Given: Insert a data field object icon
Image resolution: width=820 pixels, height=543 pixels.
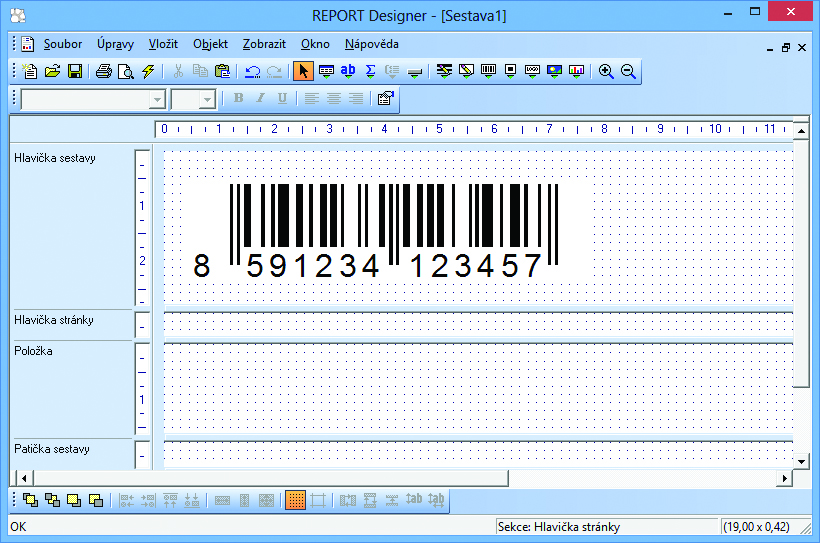Looking at the screenshot, I should (326, 71).
